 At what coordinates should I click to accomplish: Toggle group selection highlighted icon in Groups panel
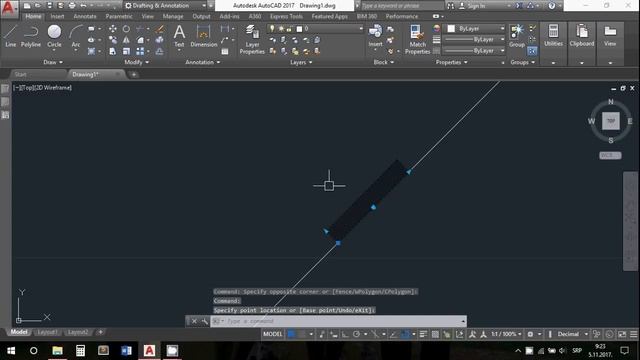532,51
